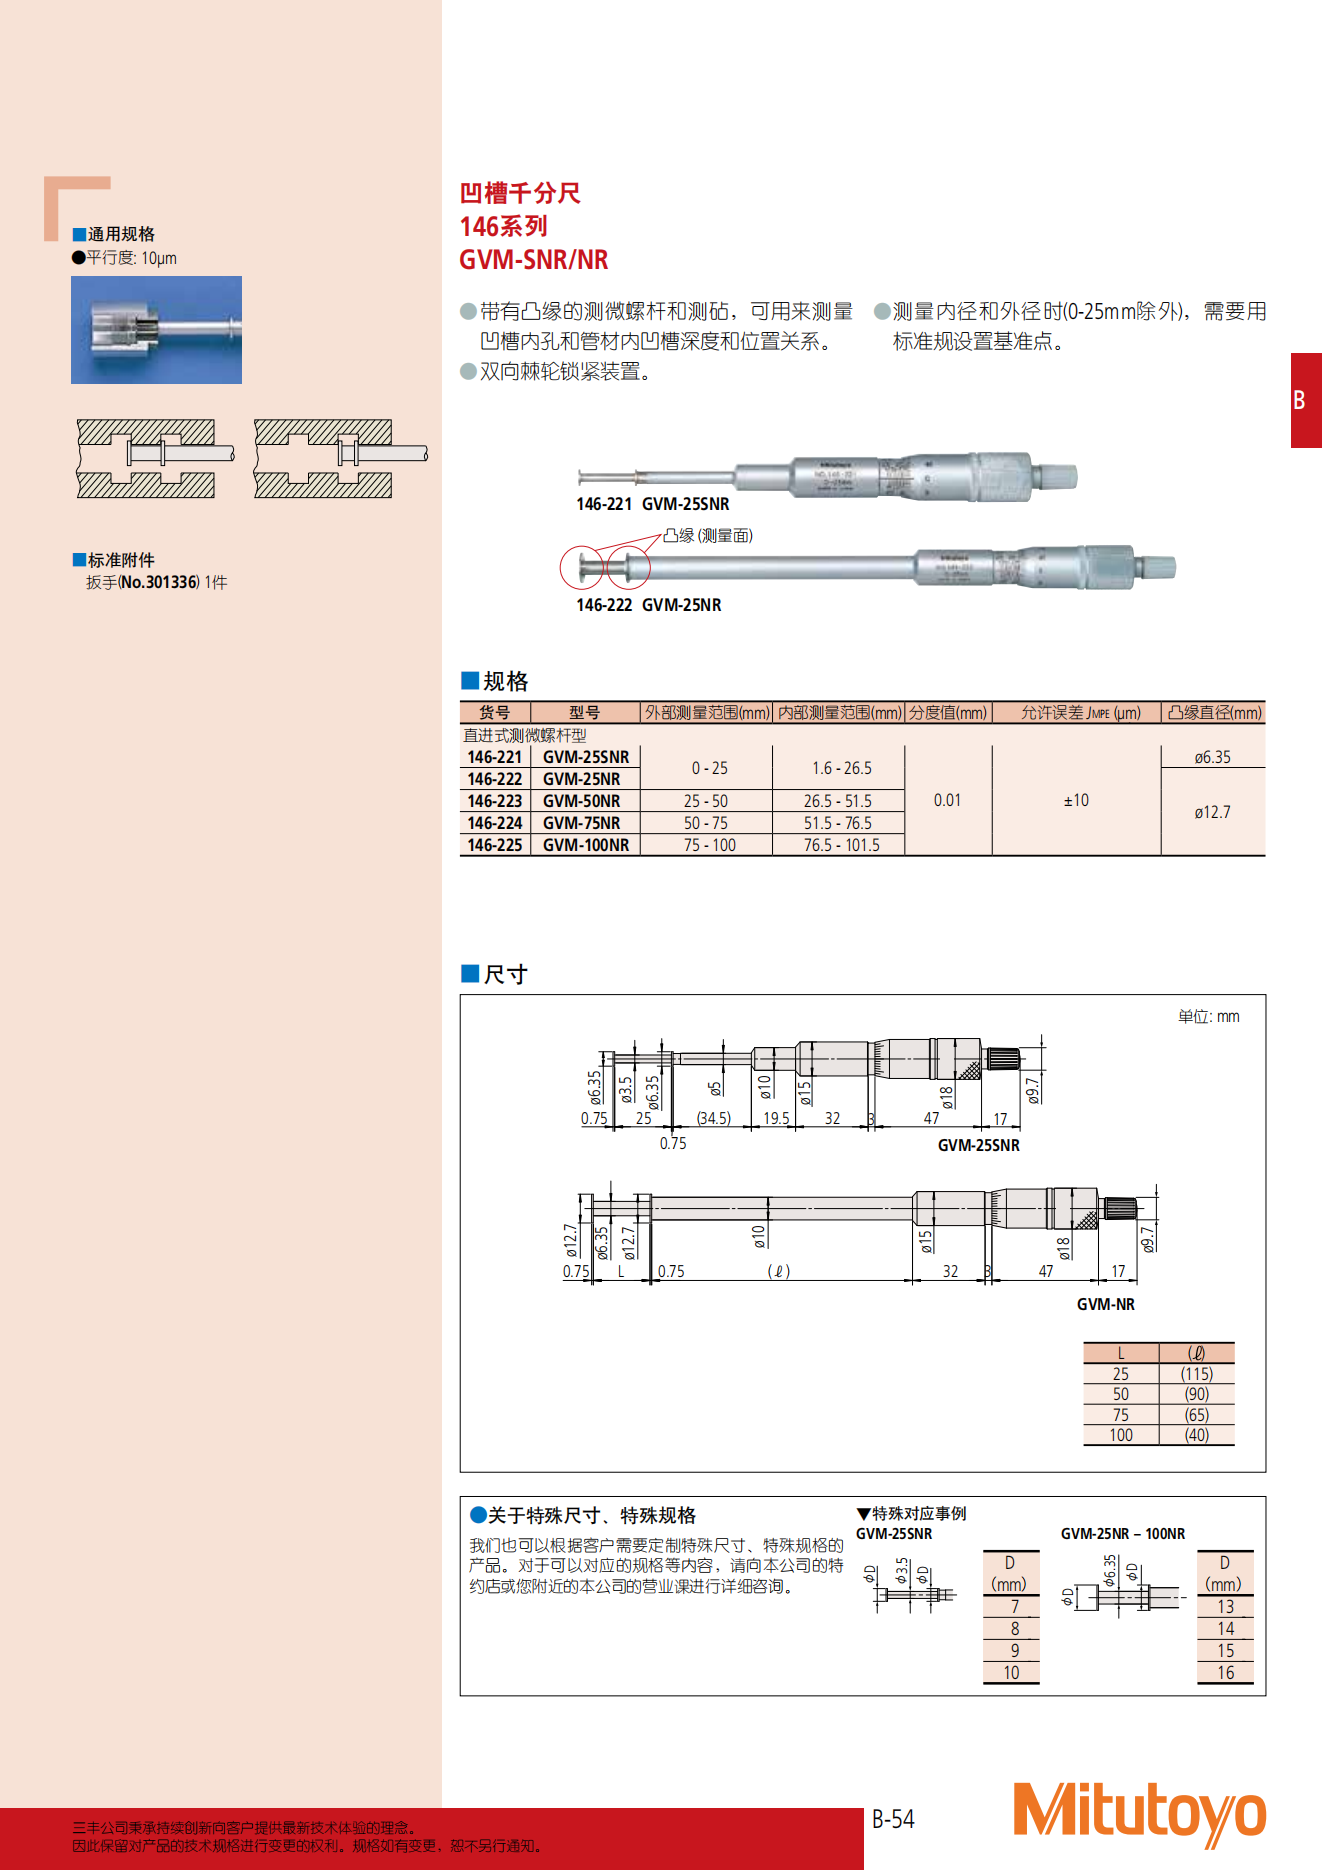Select the 'GVM-SNR/NR' heading text
1322x1870 pixels.
(533, 260)
